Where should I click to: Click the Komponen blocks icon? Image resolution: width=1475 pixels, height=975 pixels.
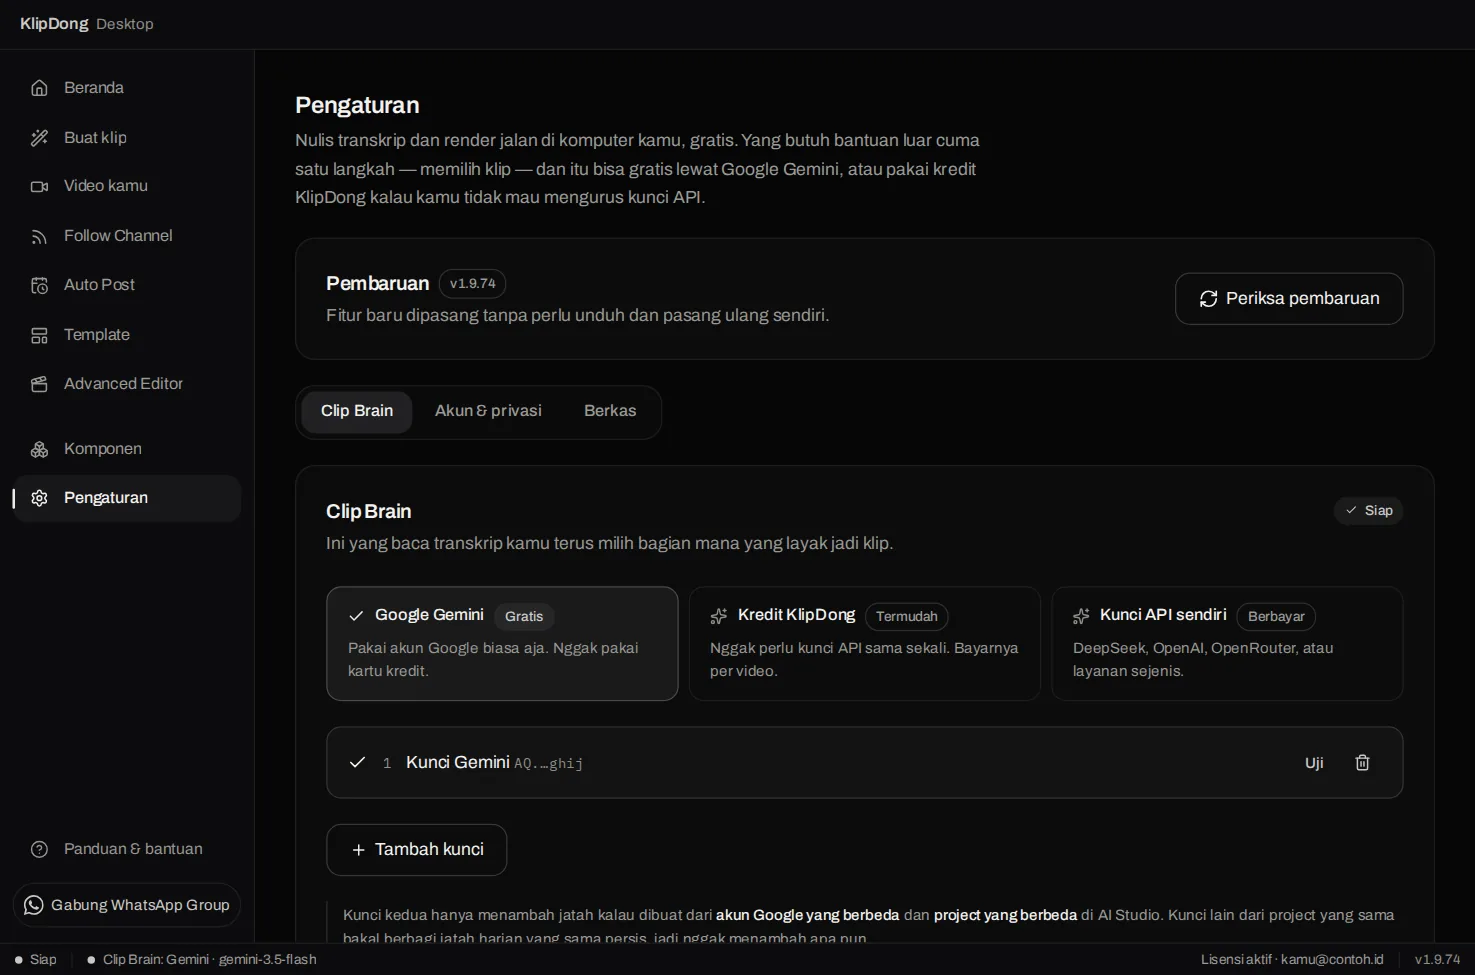tap(39, 449)
